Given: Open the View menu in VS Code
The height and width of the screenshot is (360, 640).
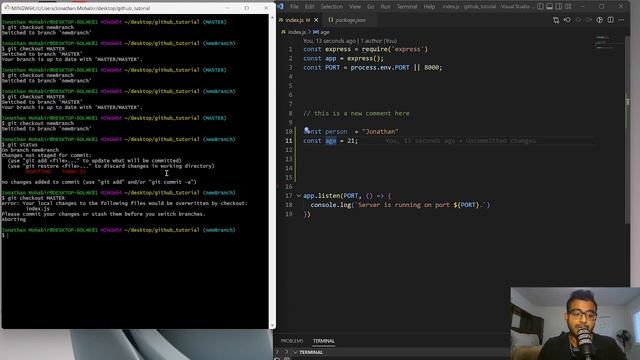Looking at the screenshot, I should [x=355, y=7].
